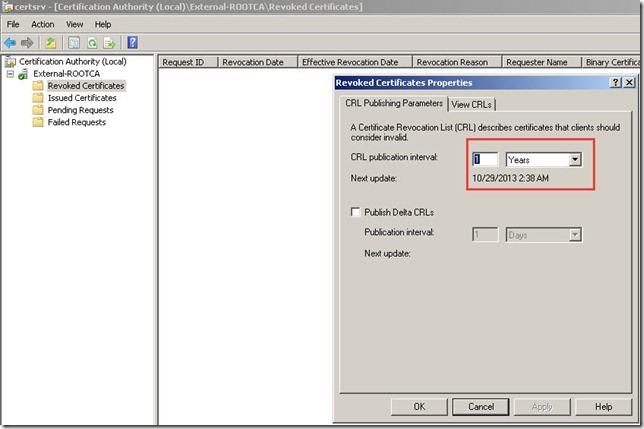Select the External-ROOTCA server icon
This screenshot has height=429, width=644.
(24, 74)
